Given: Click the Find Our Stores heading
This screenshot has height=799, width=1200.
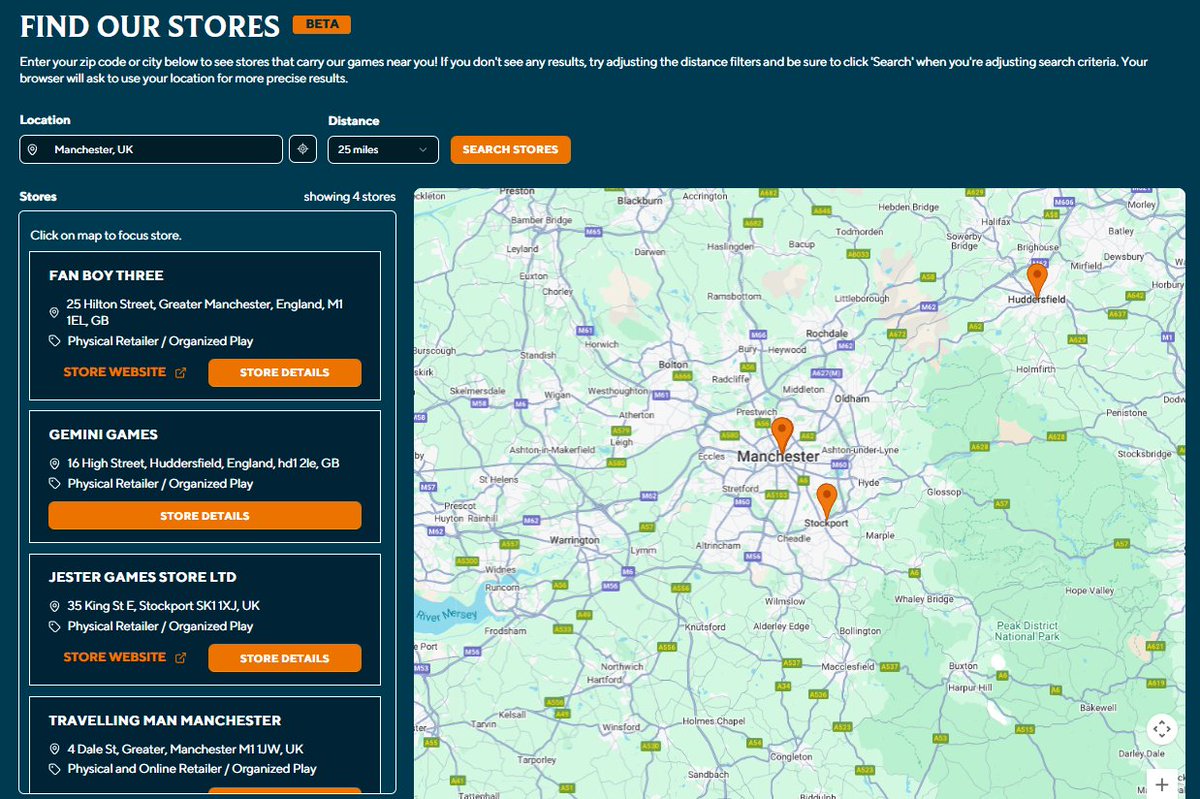Looking at the screenshot, I should pos(150,25).
